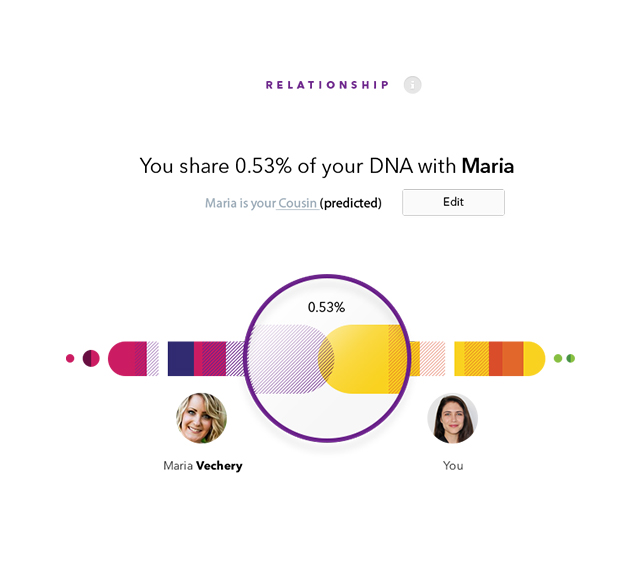Screen dimensions: 640x575
Task: Click your own profile photo
Action: click(x=452, y=418)
